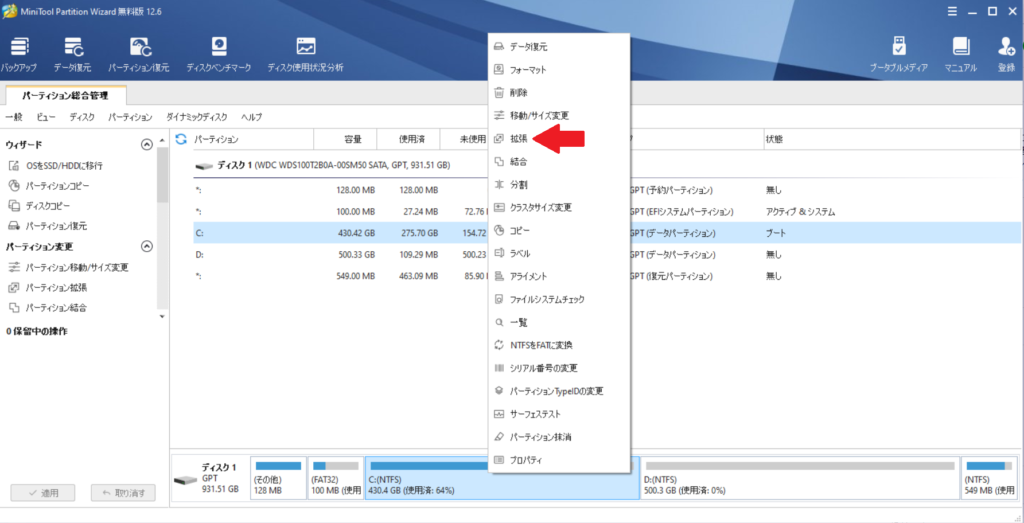This screenshot has height=523, width=1024.
Task: Select クラスタサイズ変更 from the context menu
Action: (558, 208)
